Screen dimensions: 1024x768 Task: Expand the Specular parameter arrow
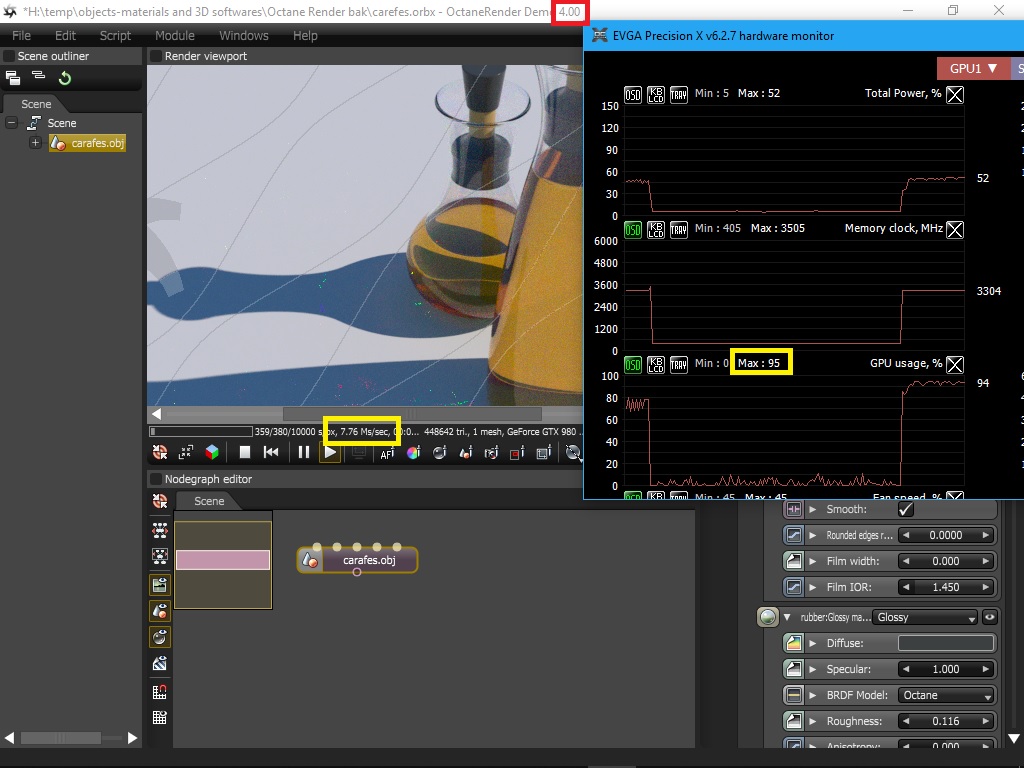[x=813, y=669]
